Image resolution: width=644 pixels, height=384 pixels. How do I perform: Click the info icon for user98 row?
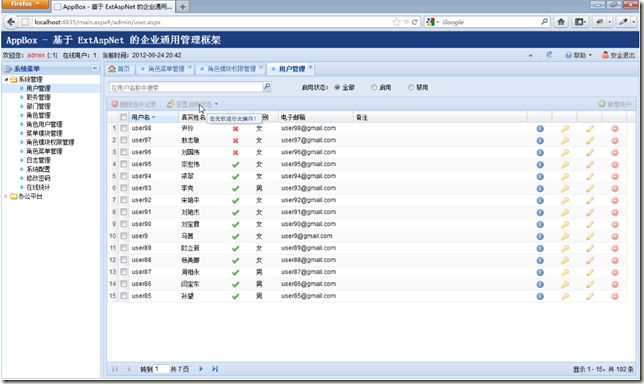point(540,129)
